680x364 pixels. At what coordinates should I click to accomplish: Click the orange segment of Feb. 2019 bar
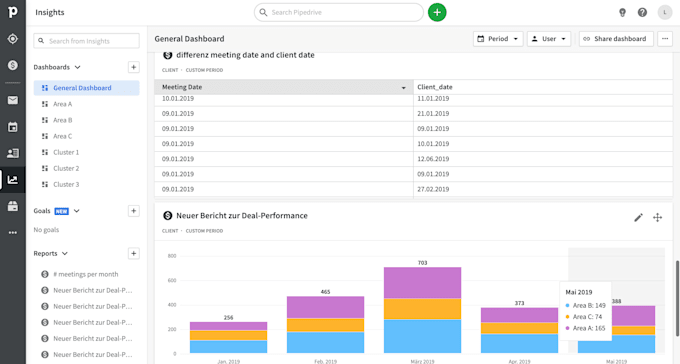point(325,325)
